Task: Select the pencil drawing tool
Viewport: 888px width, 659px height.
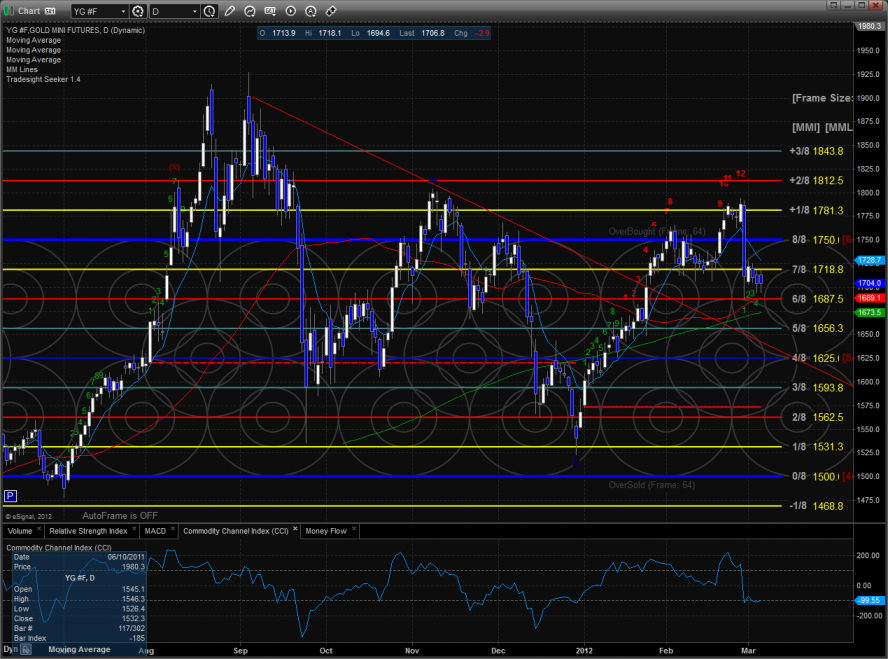Action: tap(231, 11)
